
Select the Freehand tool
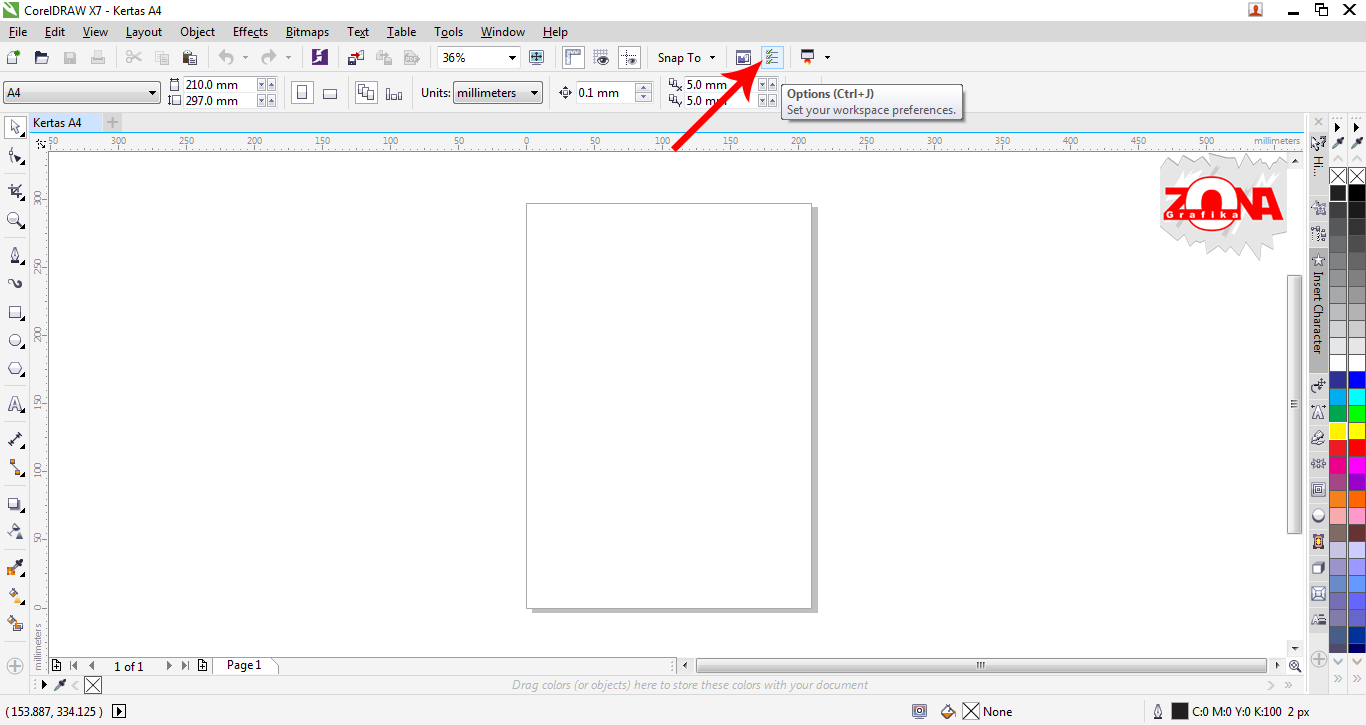(16, 255)
